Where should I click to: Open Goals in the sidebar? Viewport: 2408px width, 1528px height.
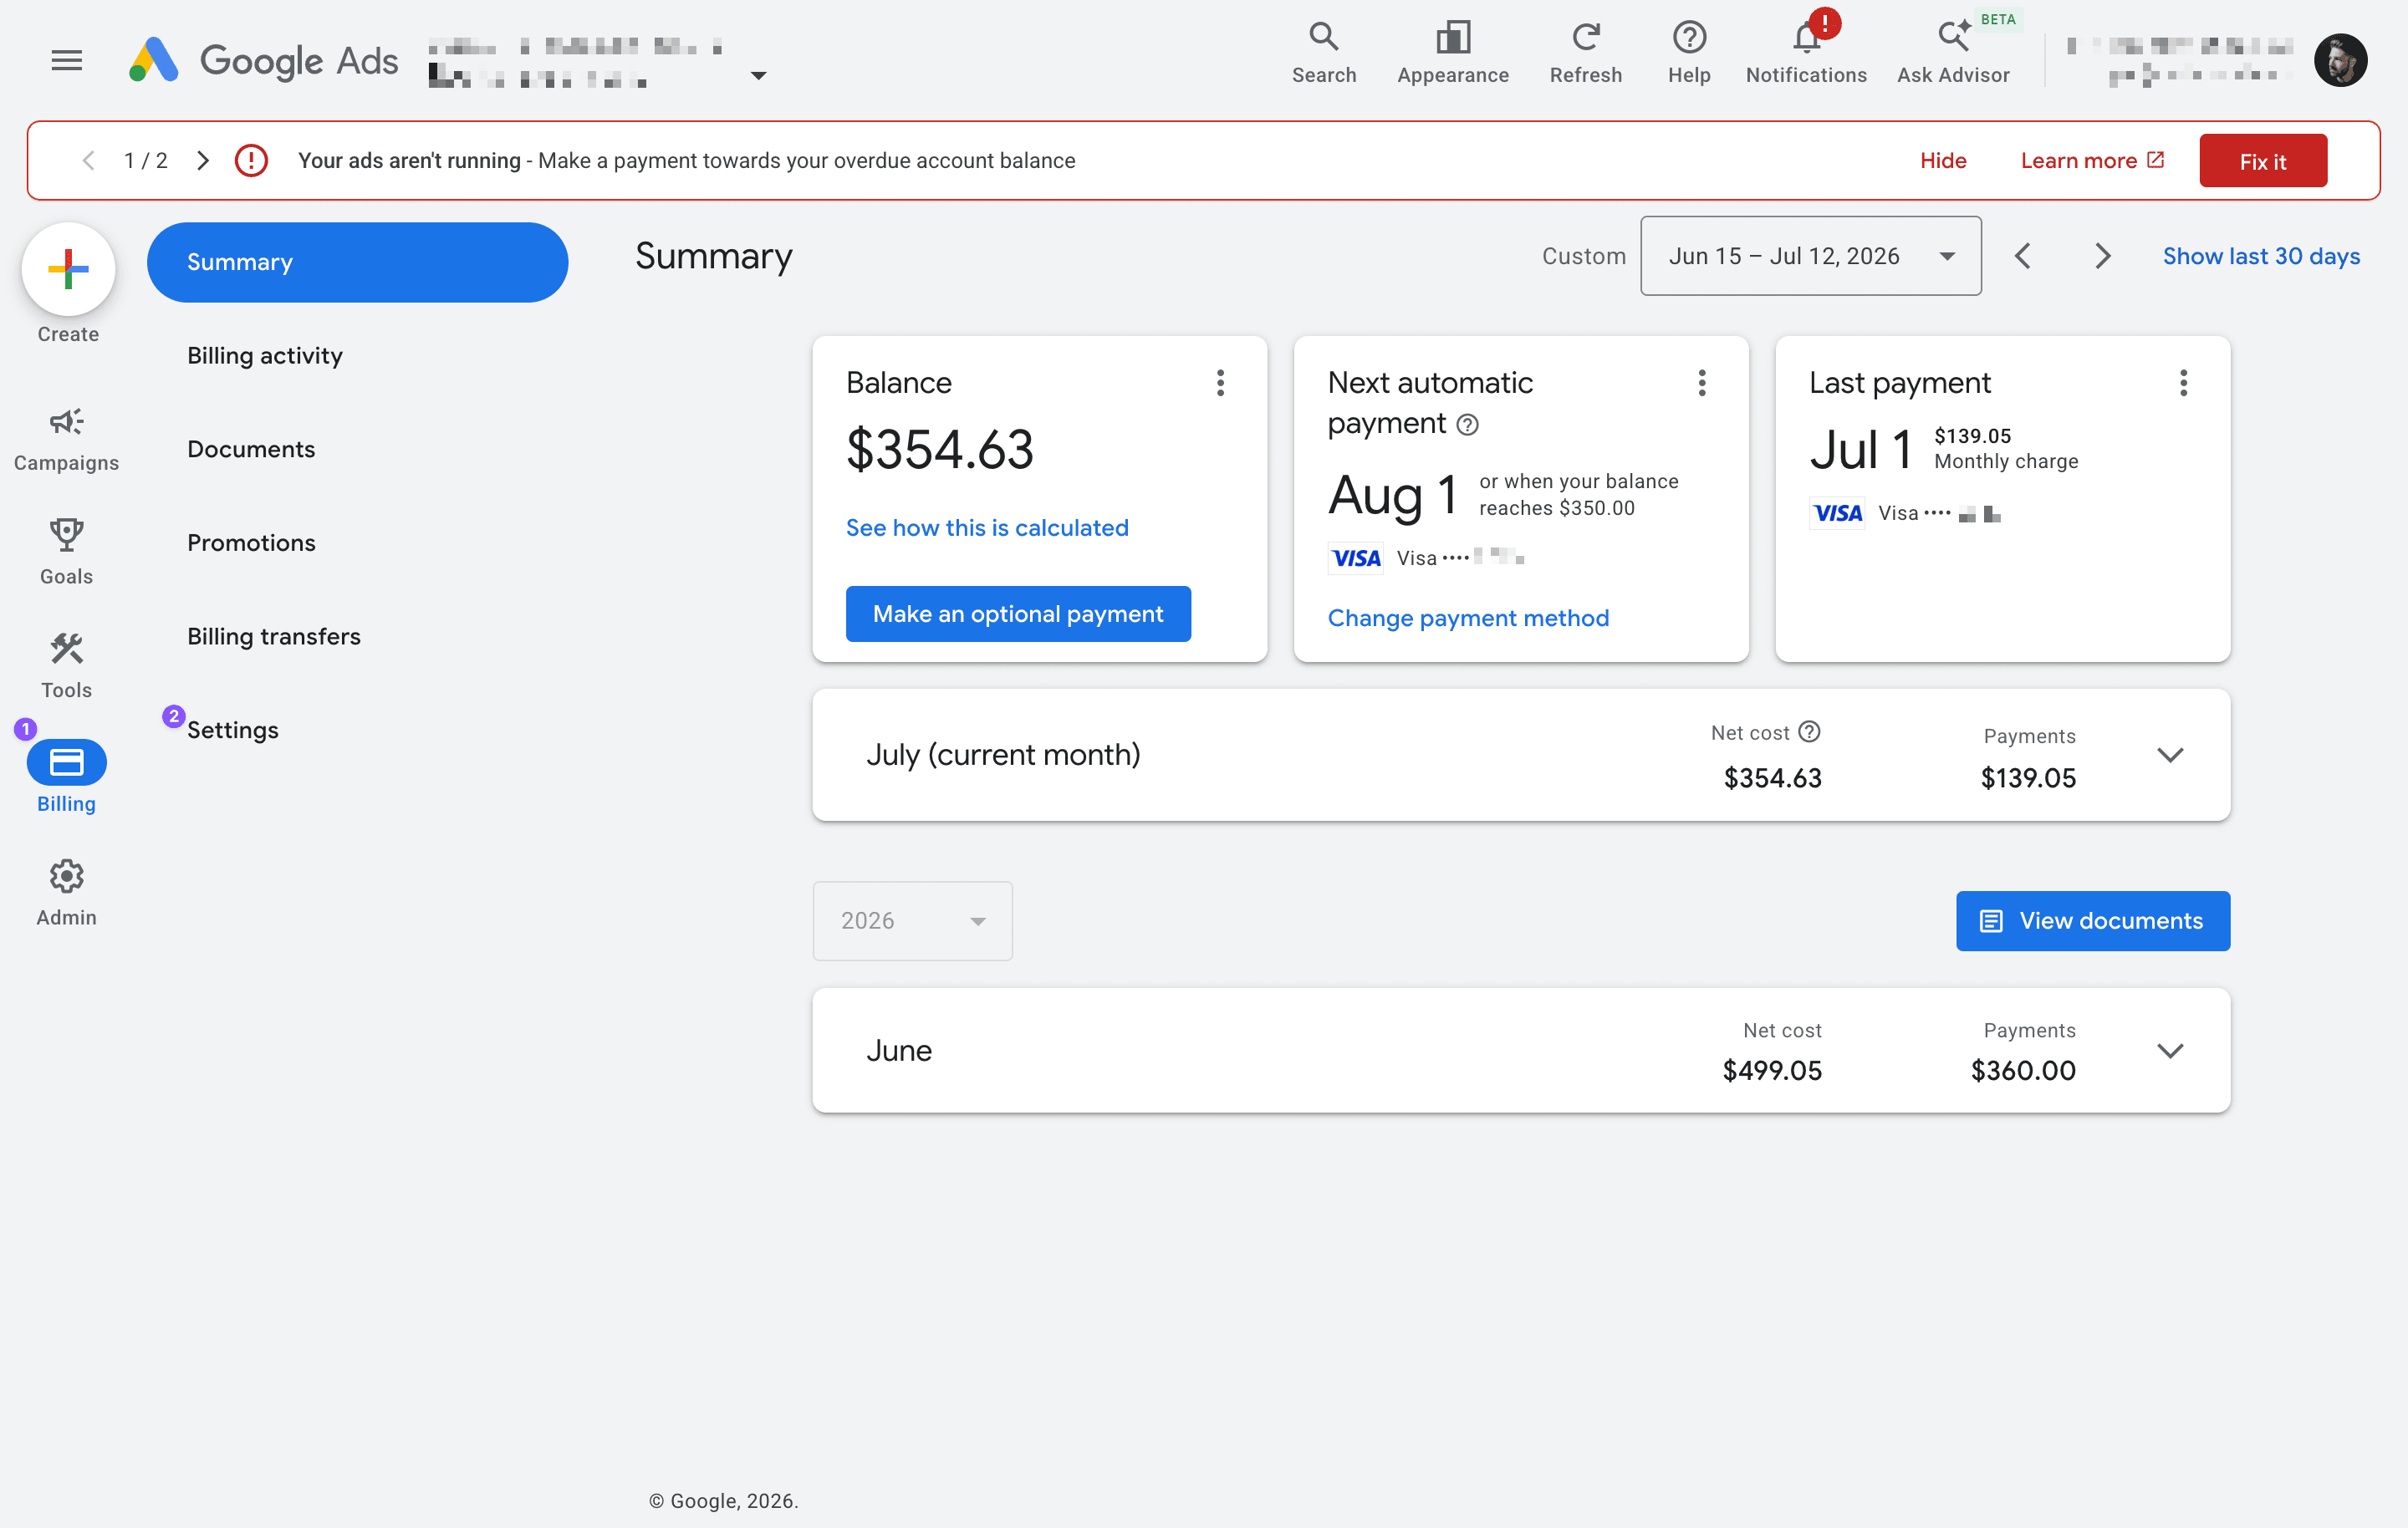[66, 552]
